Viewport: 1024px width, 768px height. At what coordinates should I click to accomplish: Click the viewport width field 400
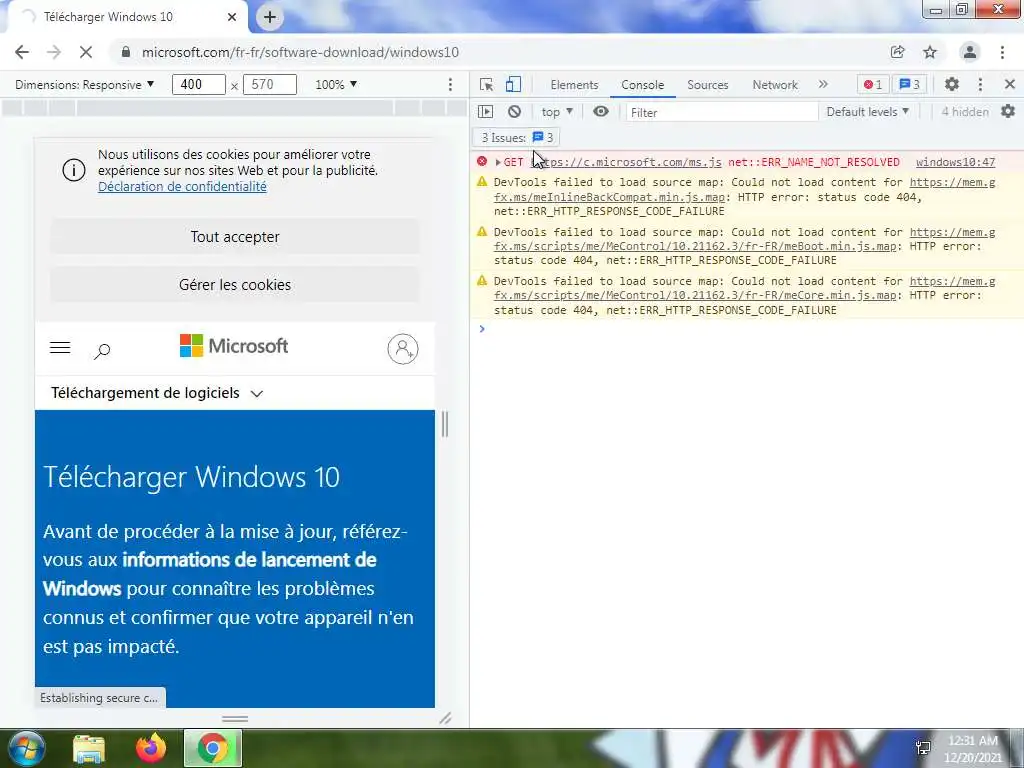(x=199, y=85)
